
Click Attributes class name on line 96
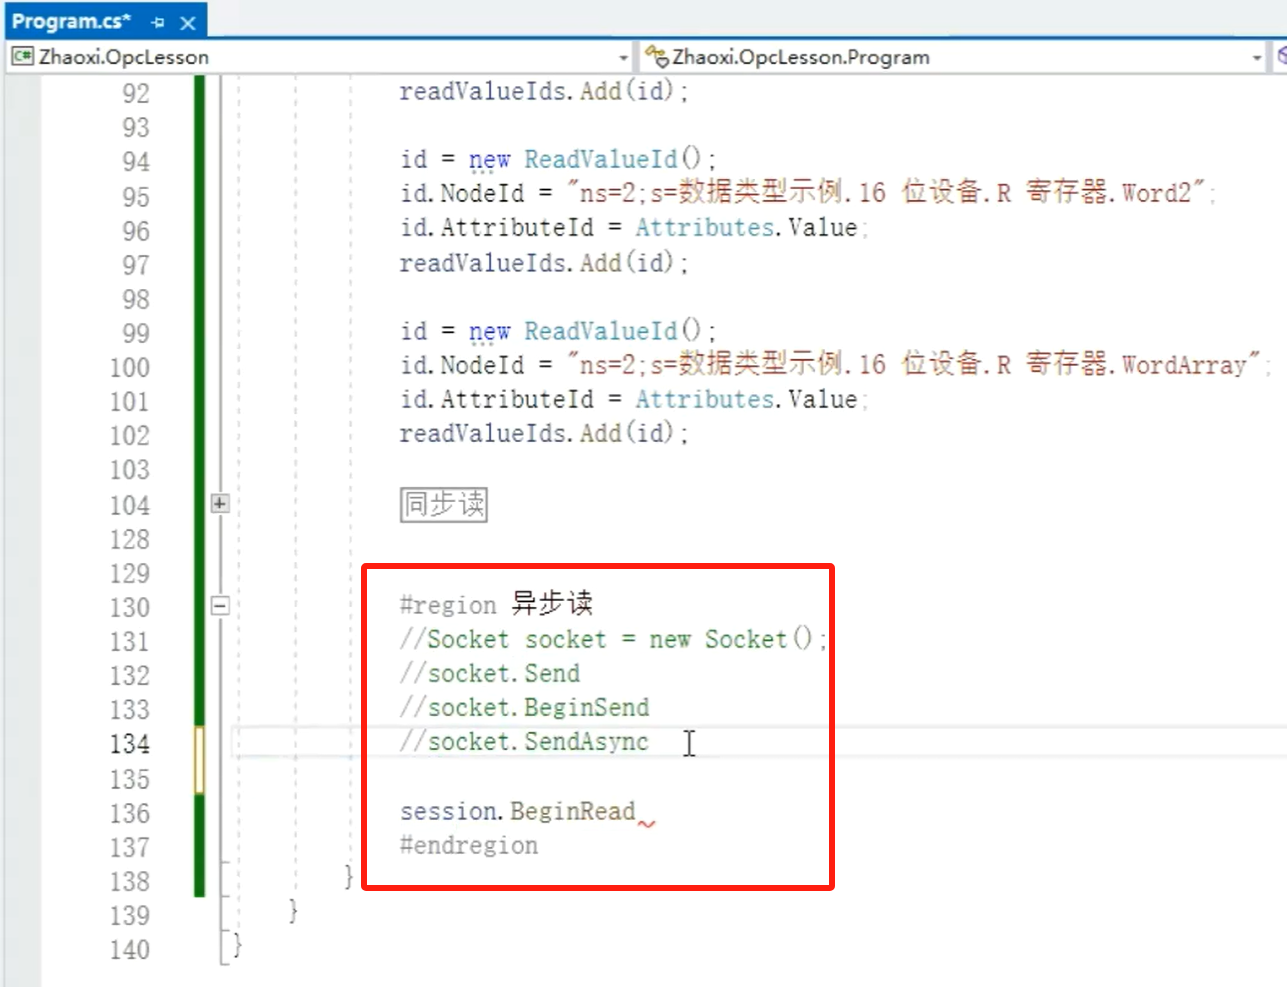pyautogui.click(x=704, y=228)
